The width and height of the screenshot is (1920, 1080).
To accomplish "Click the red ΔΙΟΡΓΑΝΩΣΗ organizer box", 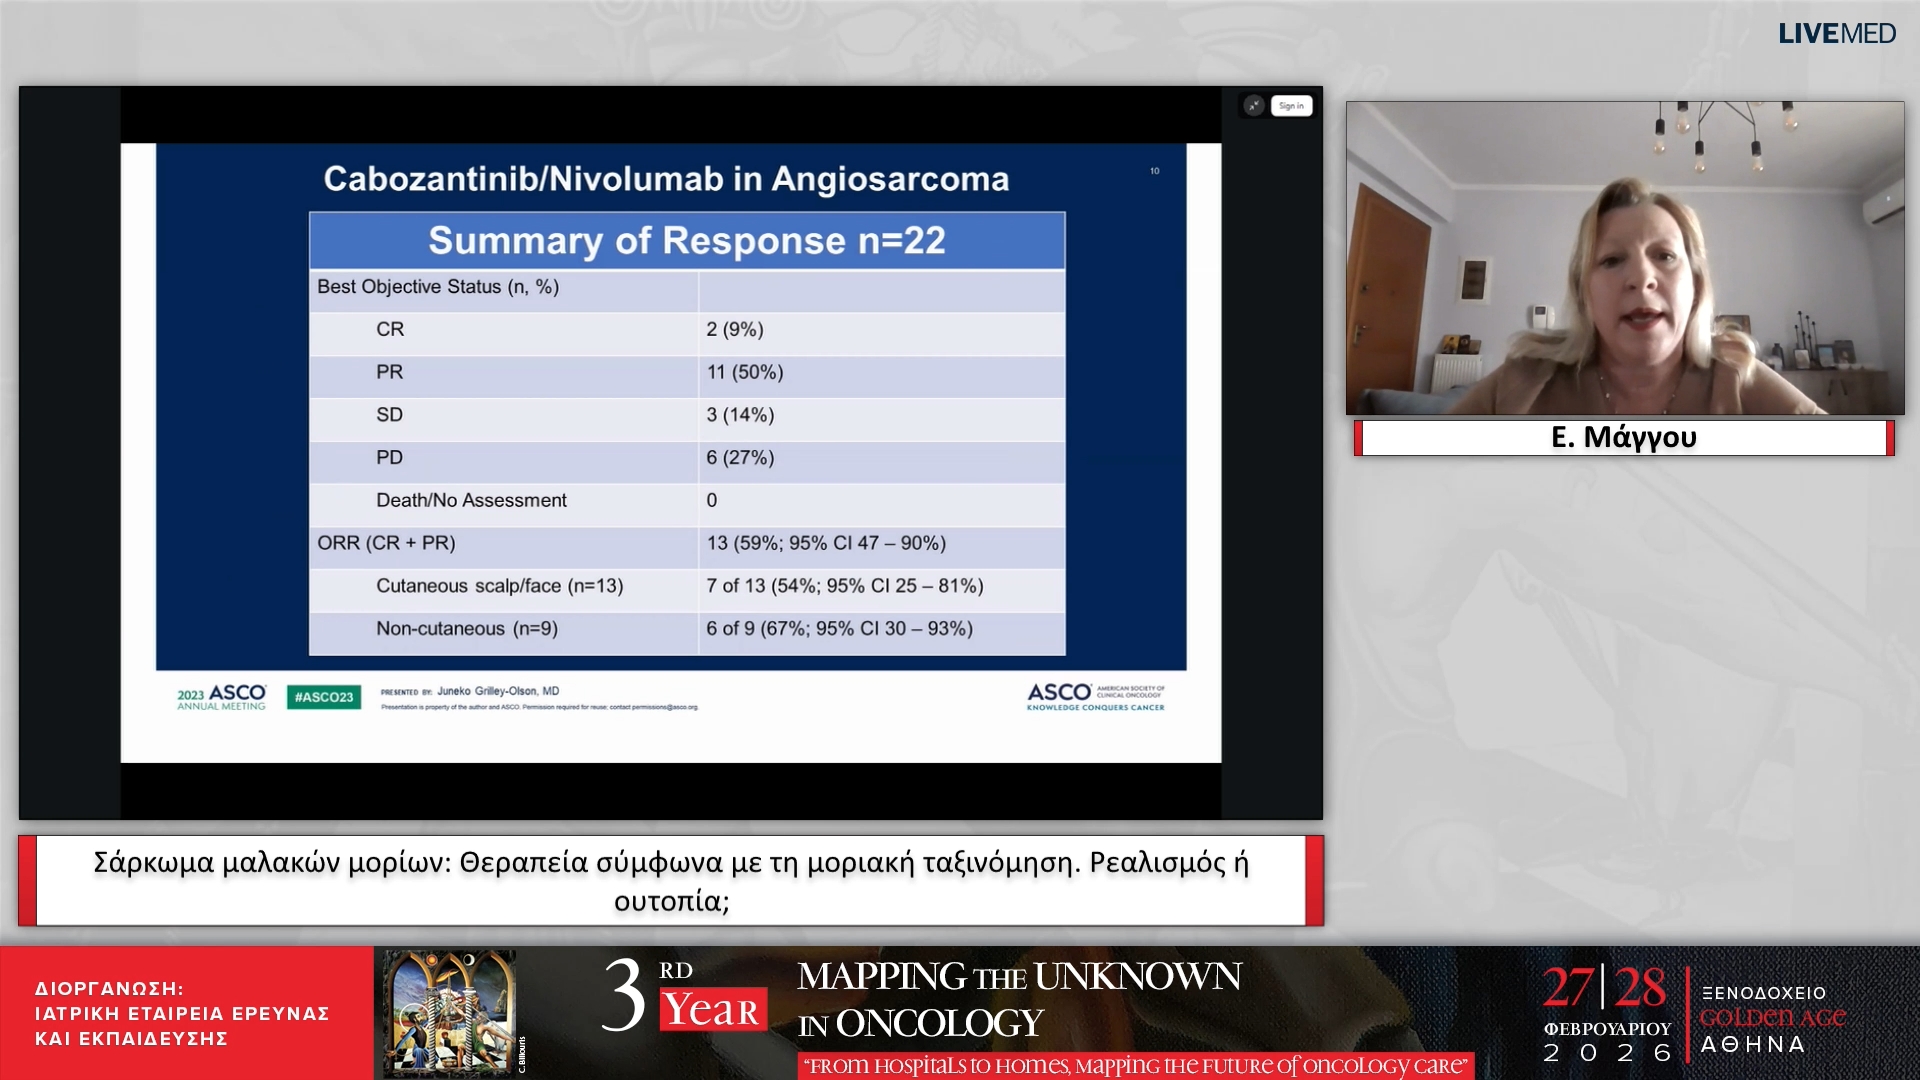I will [186, 1013].
